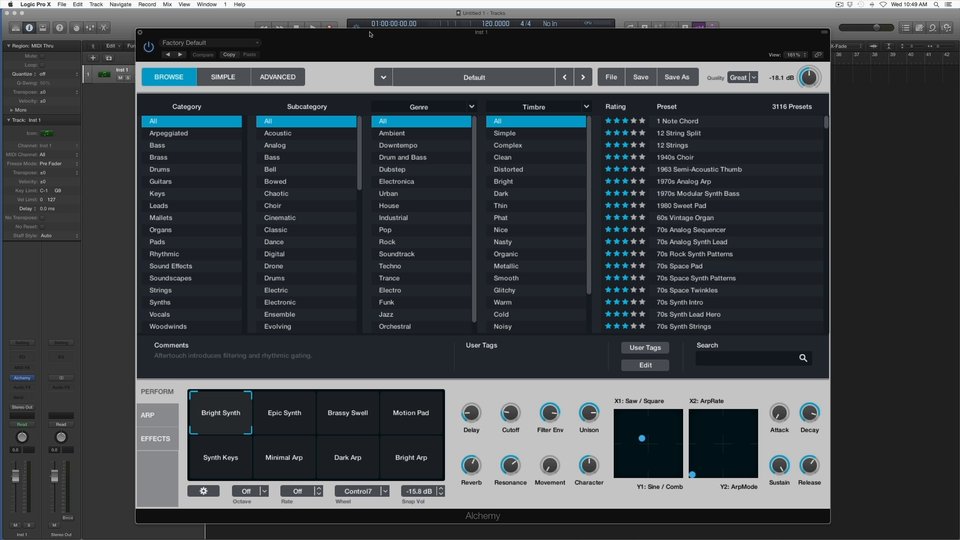
Task: Select the EFFECTS section tab
Action: (157, 439)
